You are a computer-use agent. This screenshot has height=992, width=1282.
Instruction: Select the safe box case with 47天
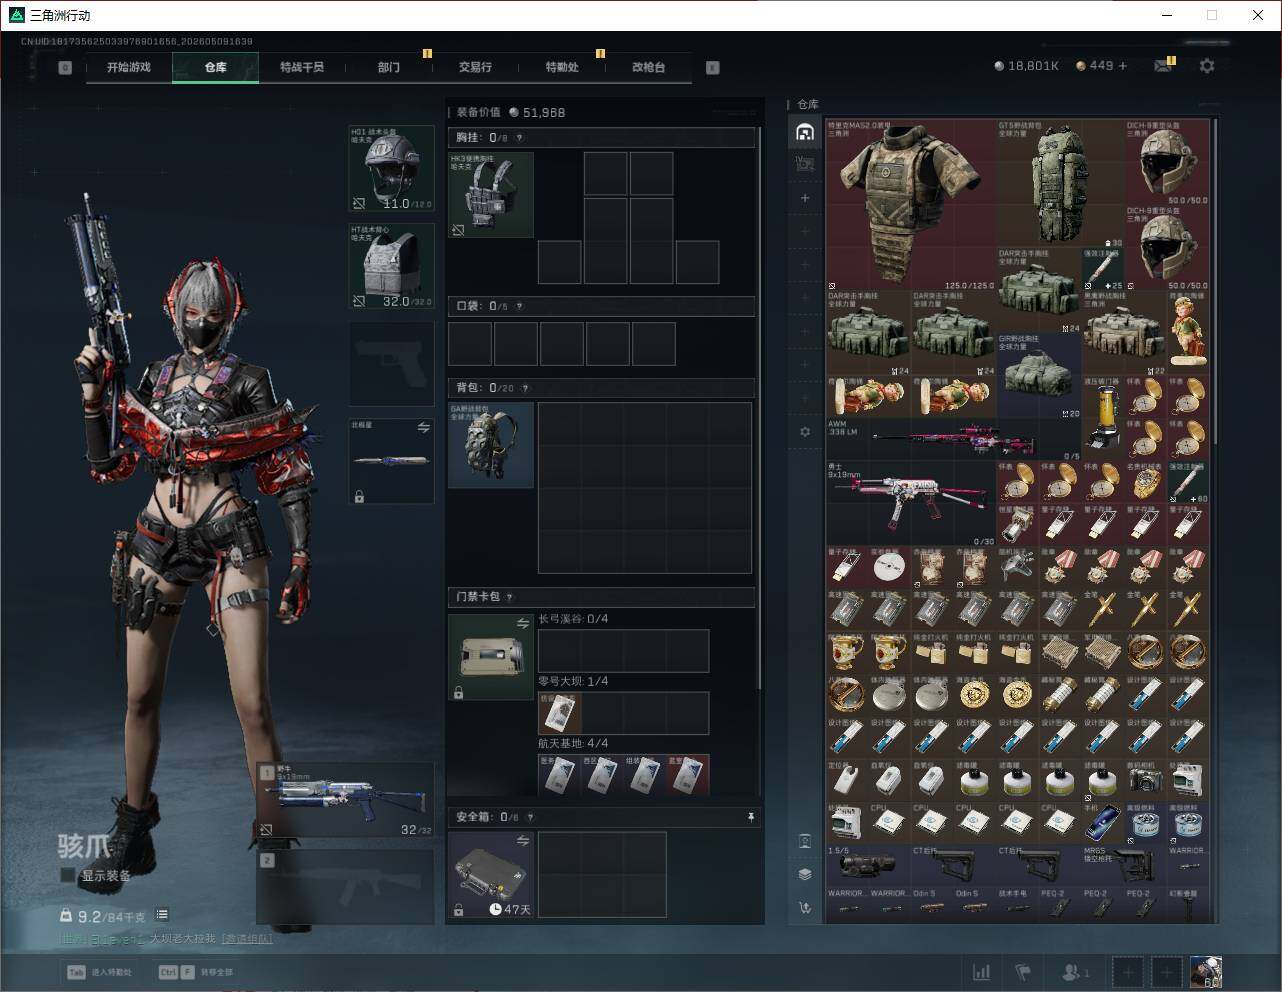pos(491,874)
